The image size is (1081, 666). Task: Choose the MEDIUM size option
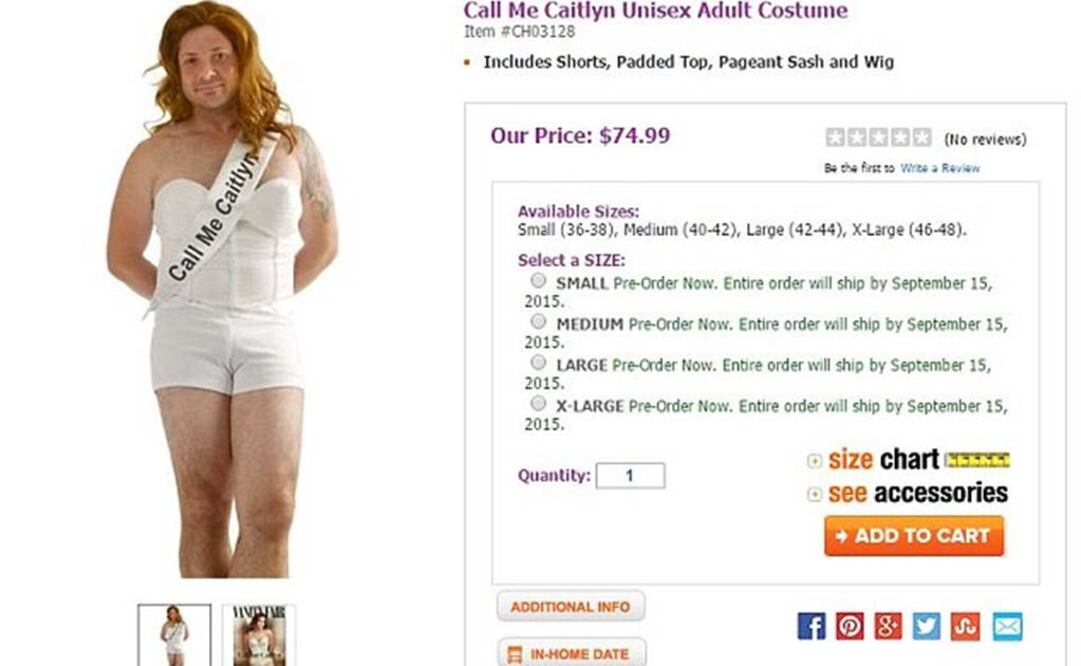point(539,322)
